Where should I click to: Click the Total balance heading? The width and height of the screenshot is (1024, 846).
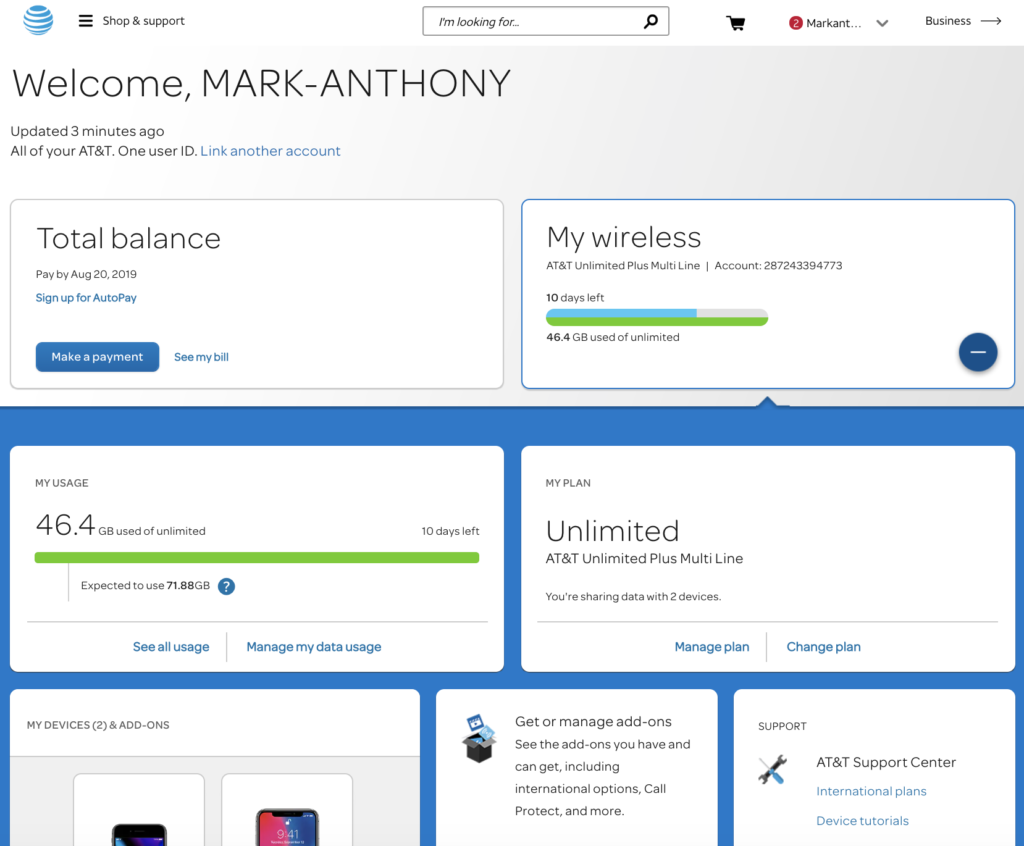pyautogui.click(x=129, y=238)
